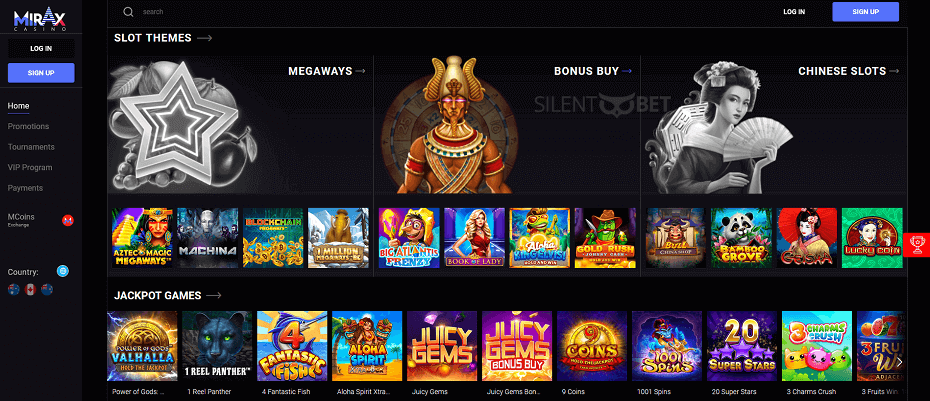Click the search magnifier icon
Viewport: 930px width, 401px height.
point(128,12)
